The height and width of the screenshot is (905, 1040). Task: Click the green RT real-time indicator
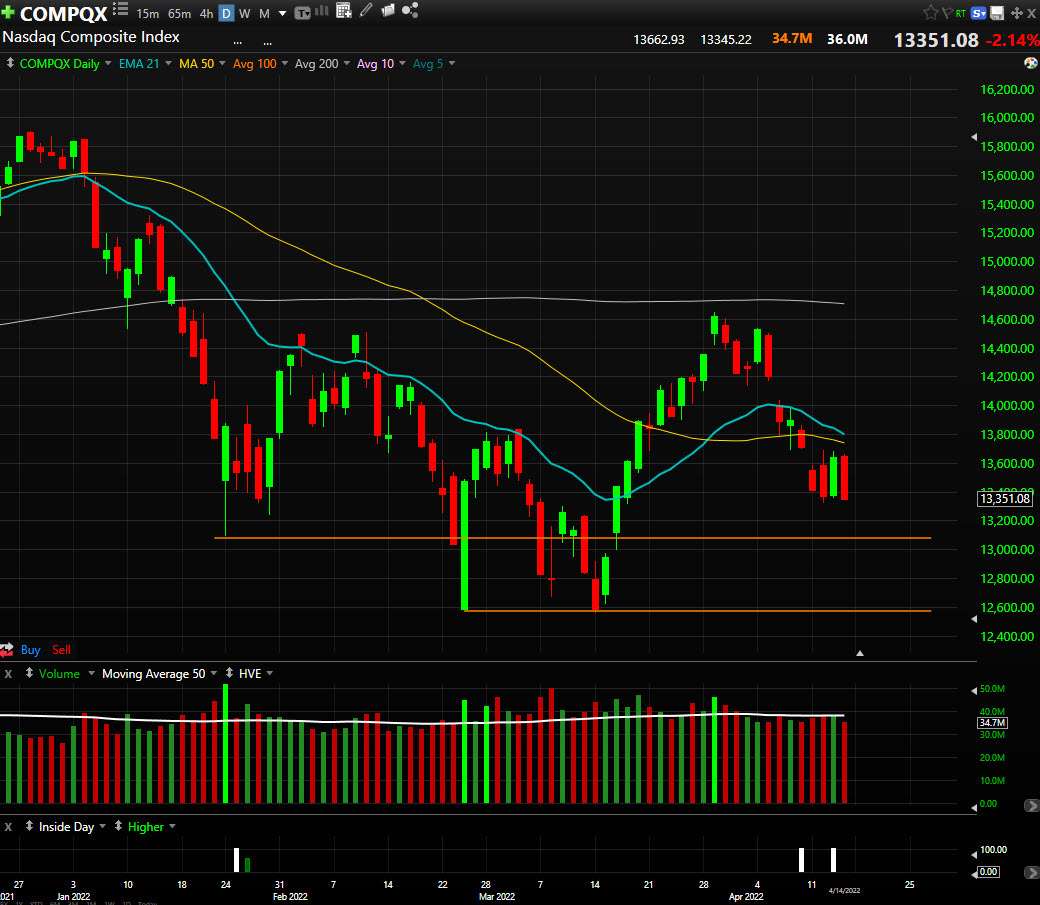coord(960,13)
